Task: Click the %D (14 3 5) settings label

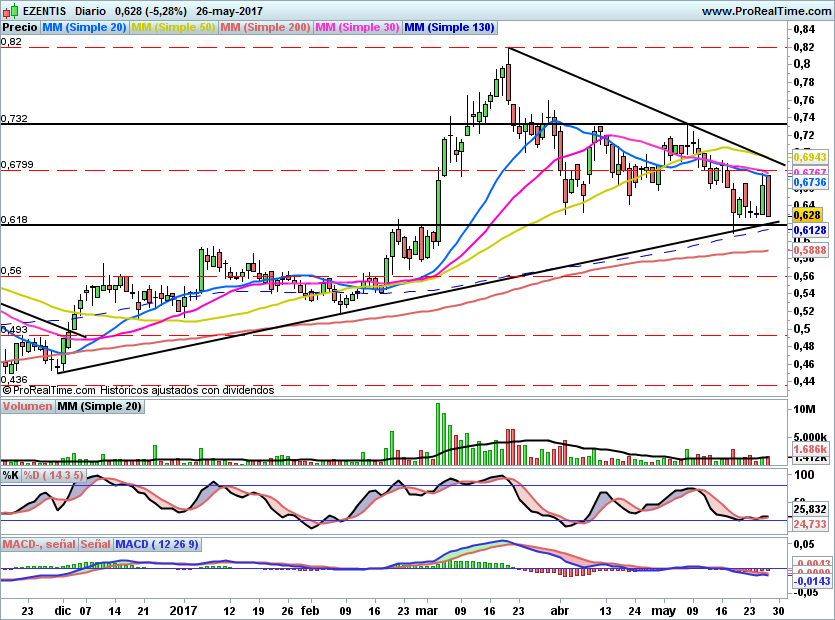Action: click(x=55, y=474)
